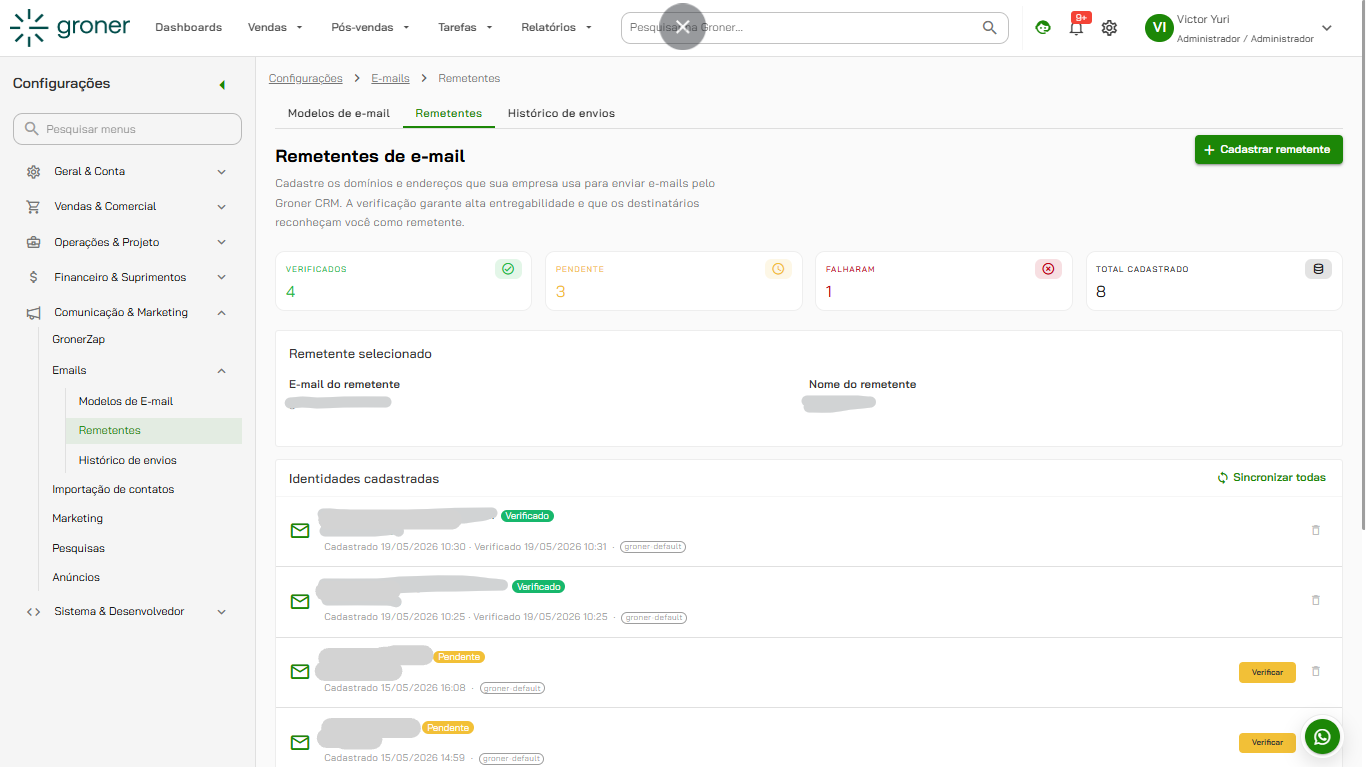
Task: Expand the user account chevron
Action: (1327, 28)
